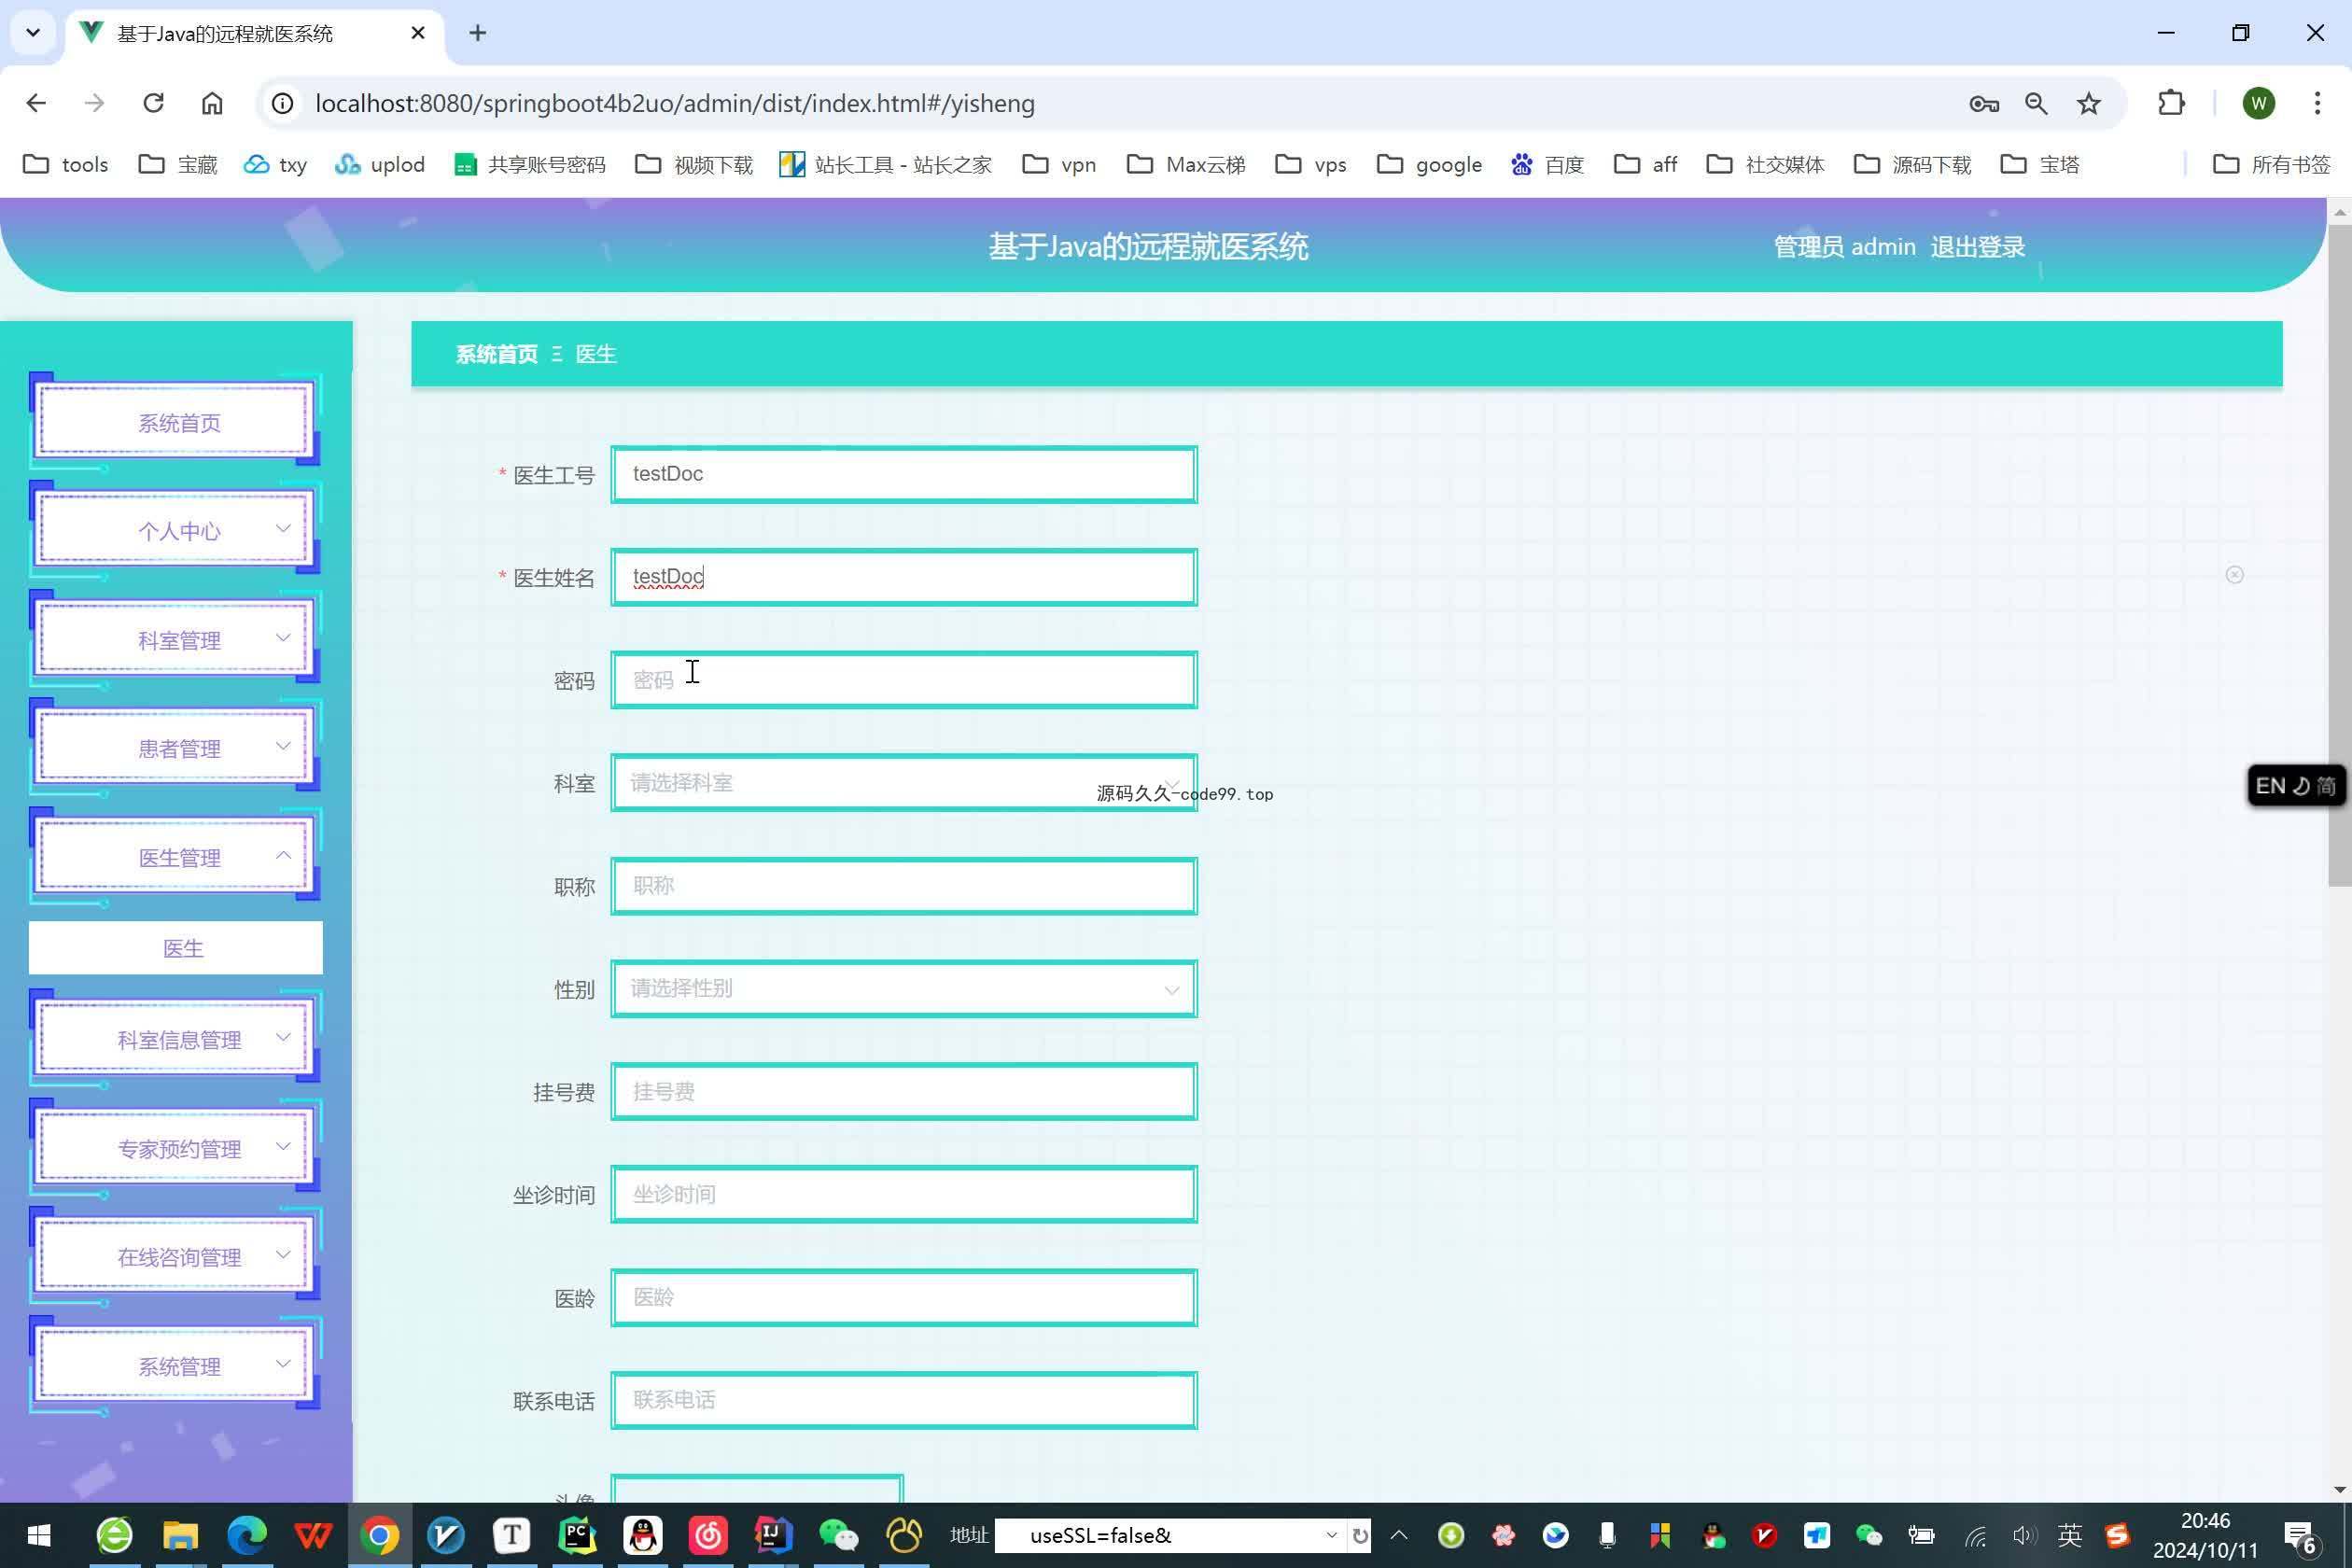Open QQ penguin icon in taskbar
Viewport: 2352px width, 1568px height.
643,1535
